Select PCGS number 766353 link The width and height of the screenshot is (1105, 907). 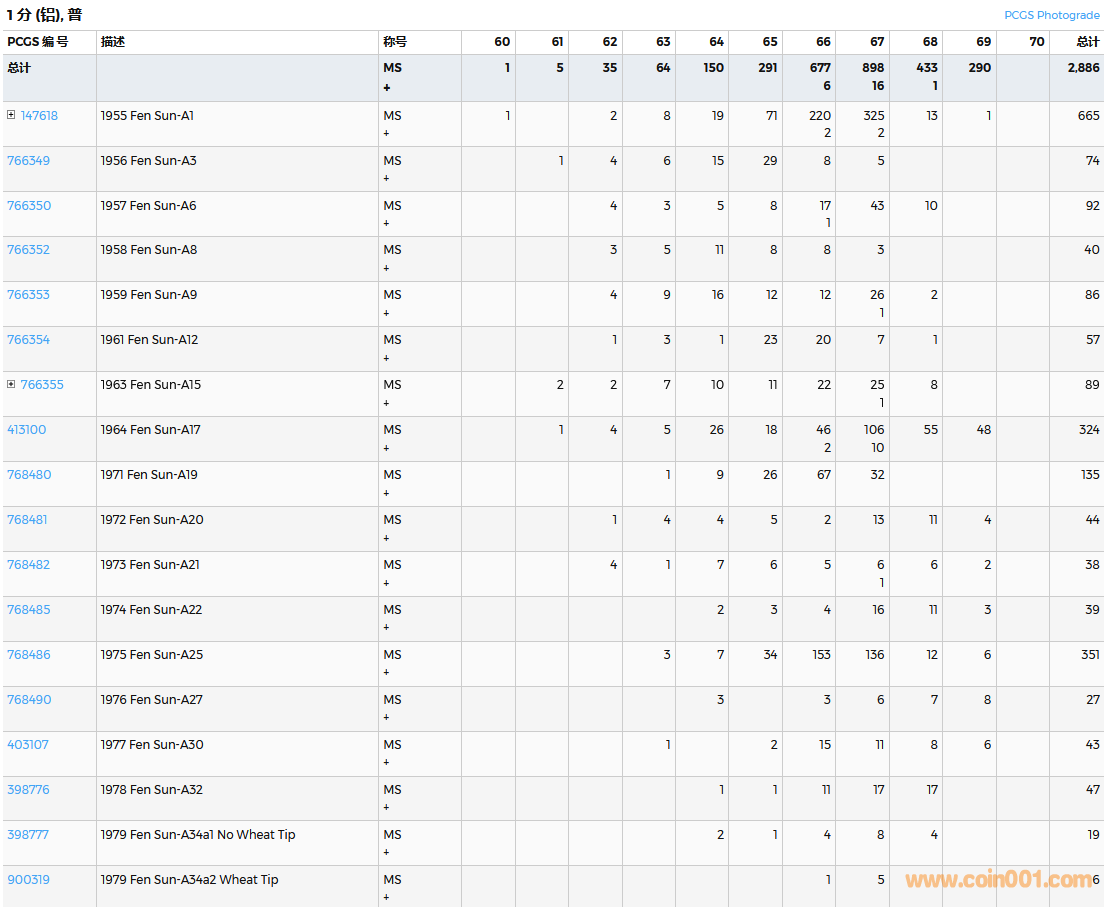28,295
